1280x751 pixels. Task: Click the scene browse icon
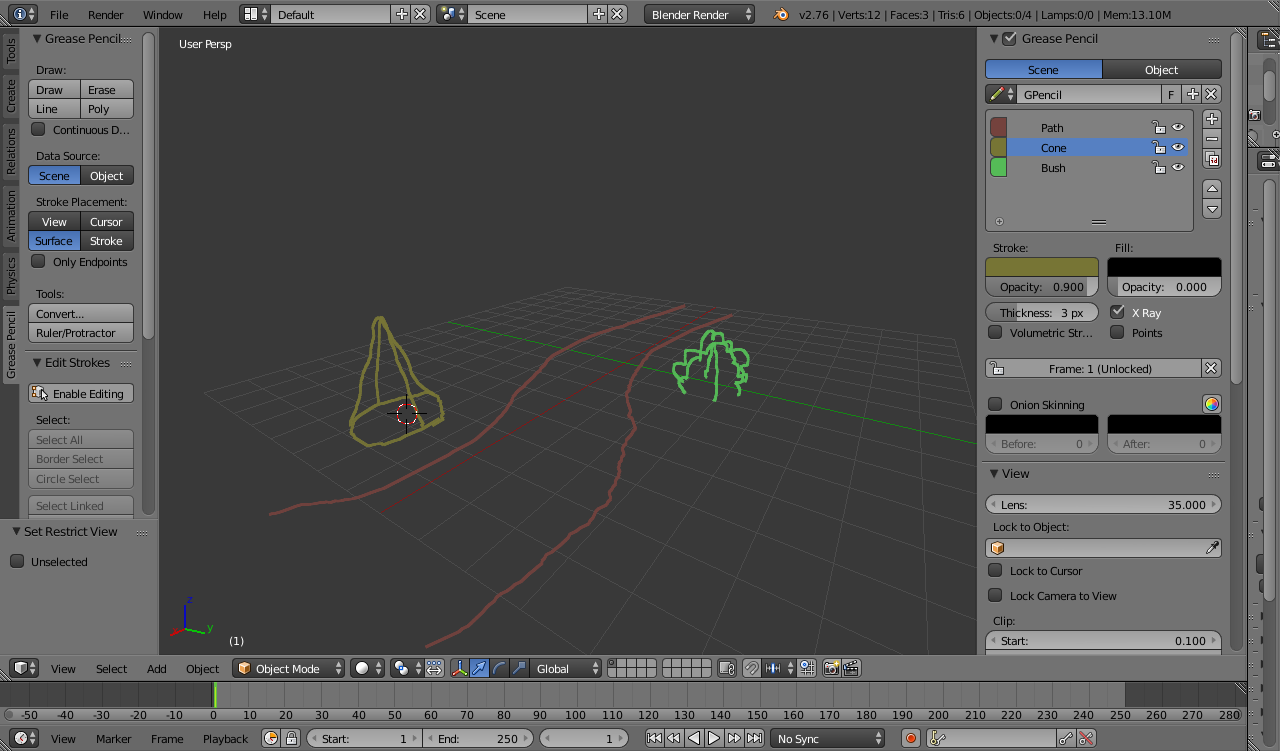(452, 15)
